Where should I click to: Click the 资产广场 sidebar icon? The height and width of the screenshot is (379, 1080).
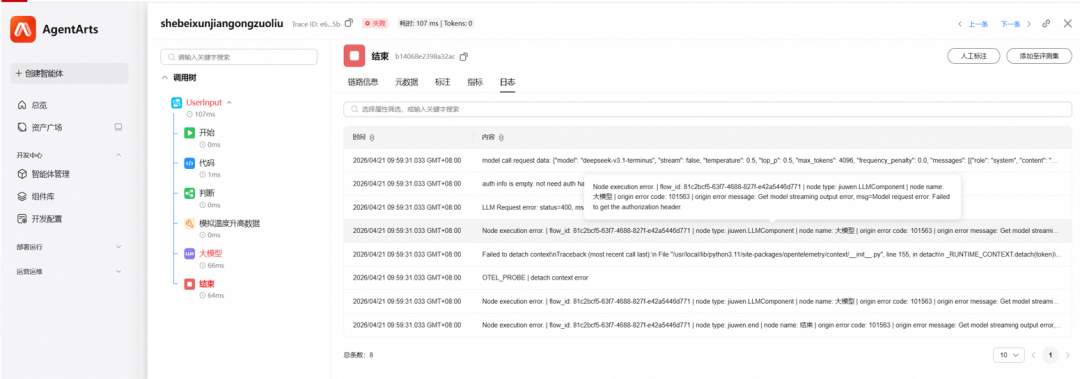coord(22,127)
